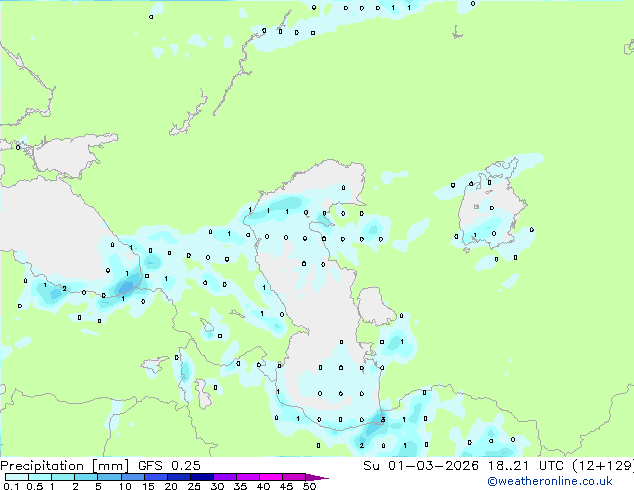Click the '3' precipitation value on map
The height and width of the screenshot is (490, 634).
(383, 420)
